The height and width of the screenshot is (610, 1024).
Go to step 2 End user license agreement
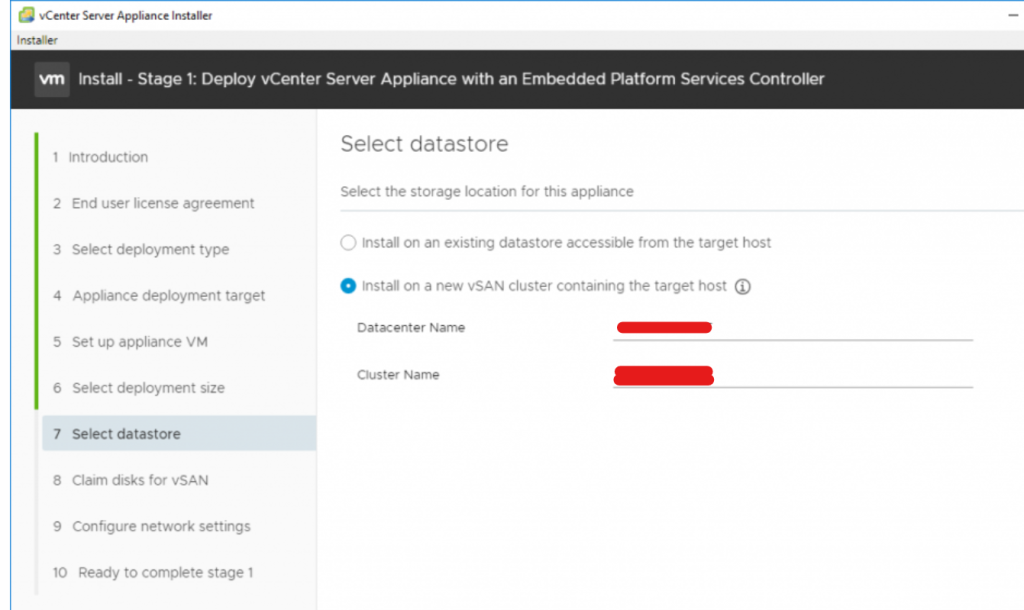click(x=153, y=204)
